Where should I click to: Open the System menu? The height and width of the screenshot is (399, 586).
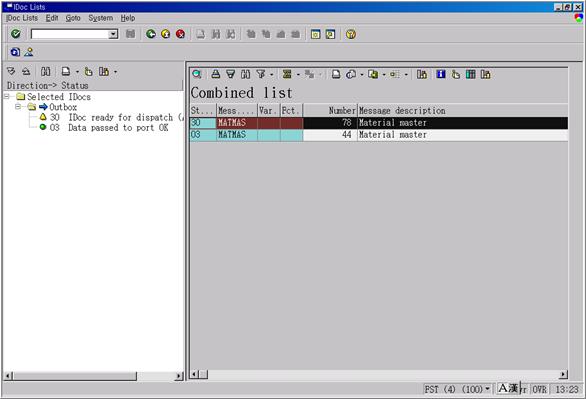[101, 18]
